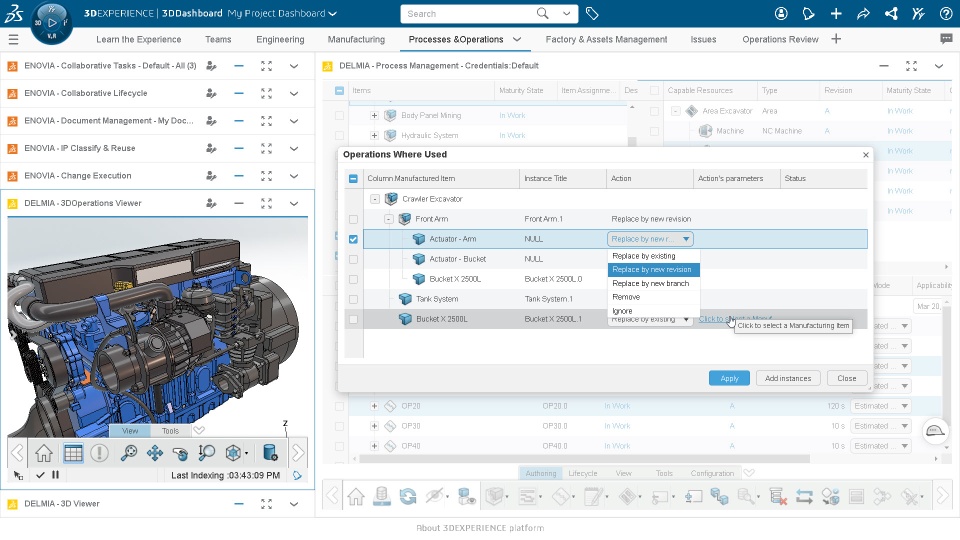Toggle select-all checkbox in Operations Where Used
Screen dimensions: 960x540
coord(353,179)
